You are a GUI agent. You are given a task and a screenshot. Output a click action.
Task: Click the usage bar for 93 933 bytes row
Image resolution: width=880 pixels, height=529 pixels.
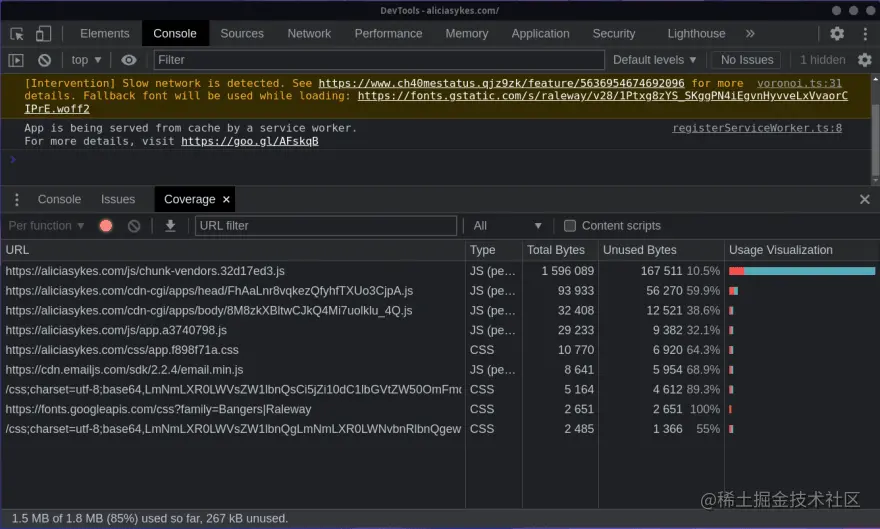[734, 291]
